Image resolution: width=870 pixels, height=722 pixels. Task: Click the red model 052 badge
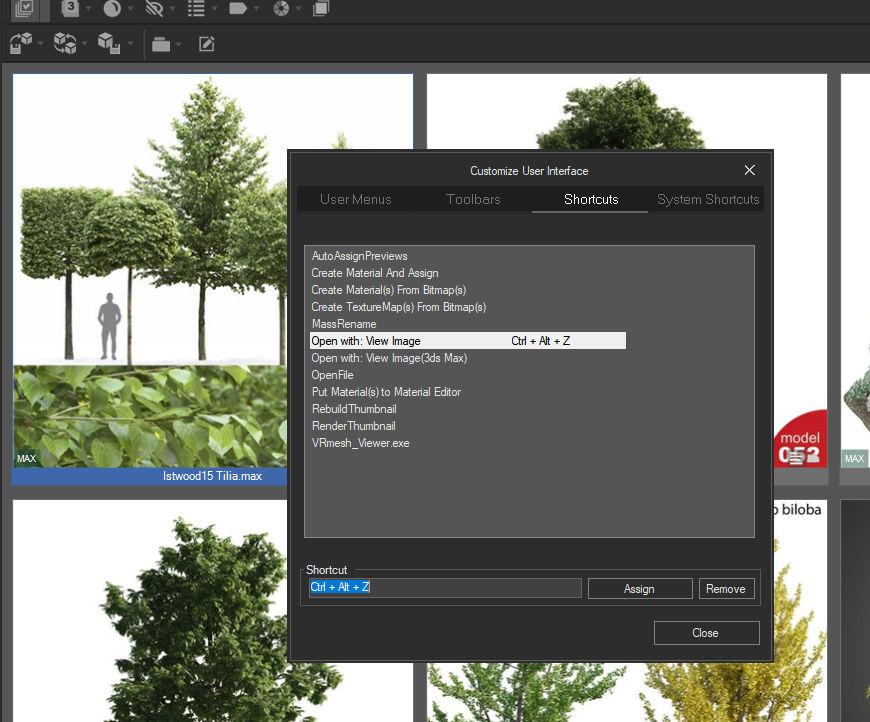point(800,440)
